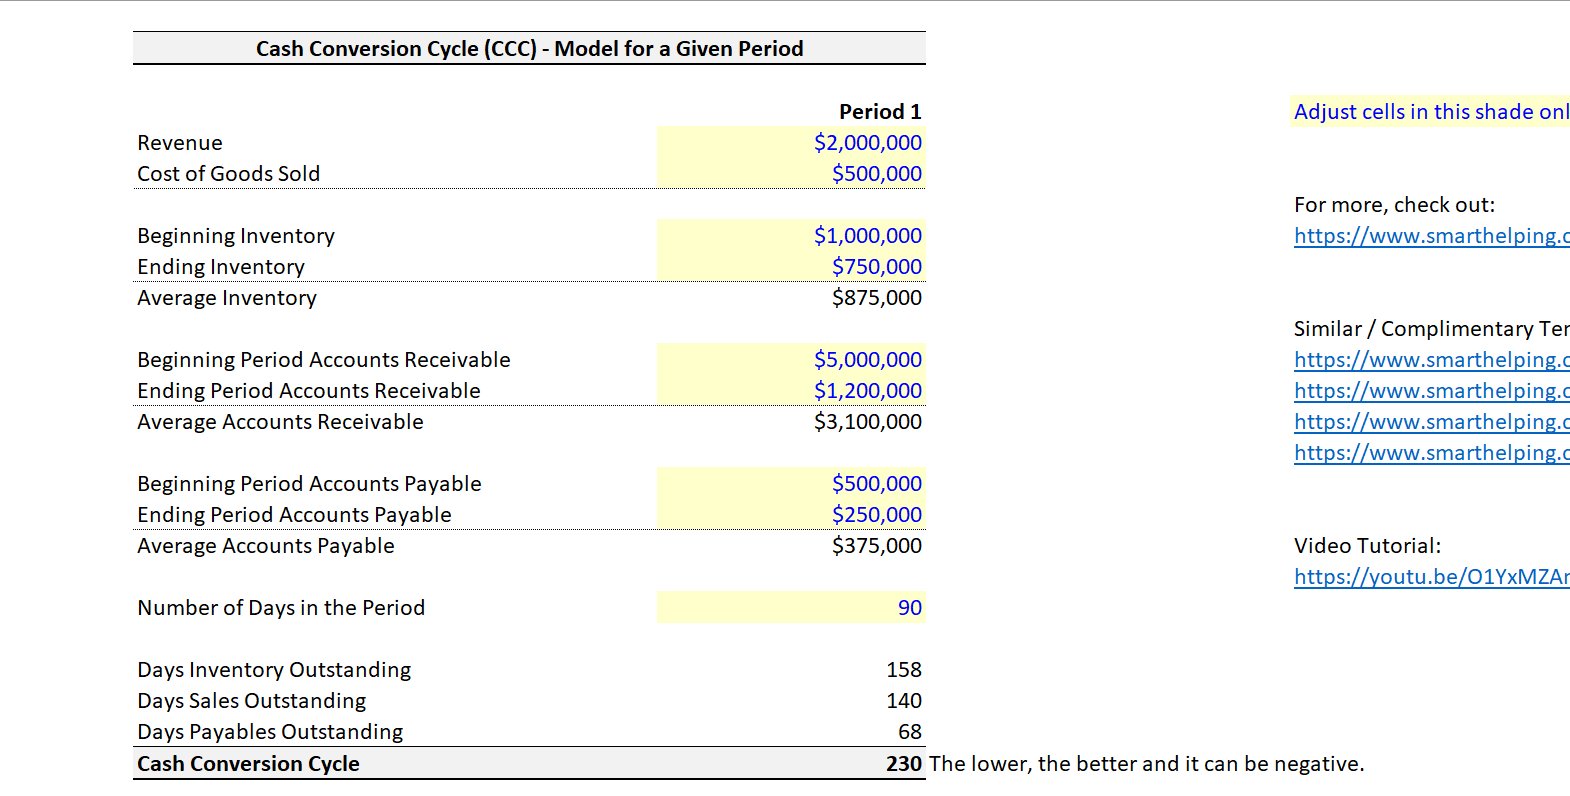
Task: Open the third Similar / Complimentary smarthelping link
Action: click(1431, 422)
